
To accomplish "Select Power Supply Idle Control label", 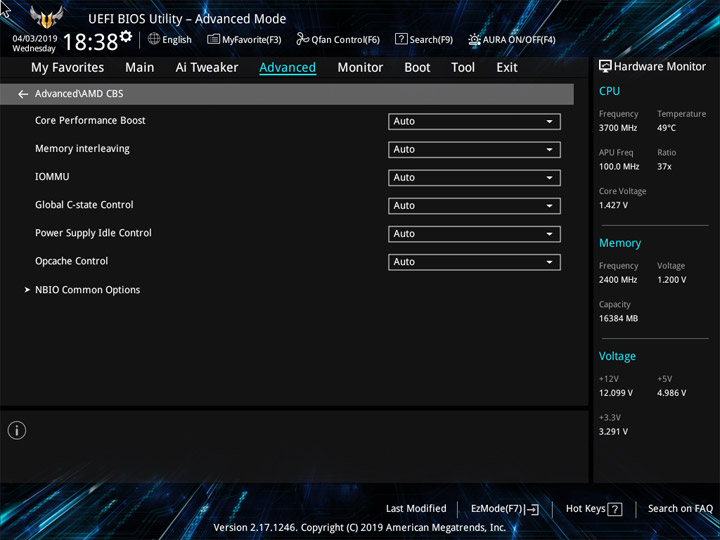I will click(93, 233).
